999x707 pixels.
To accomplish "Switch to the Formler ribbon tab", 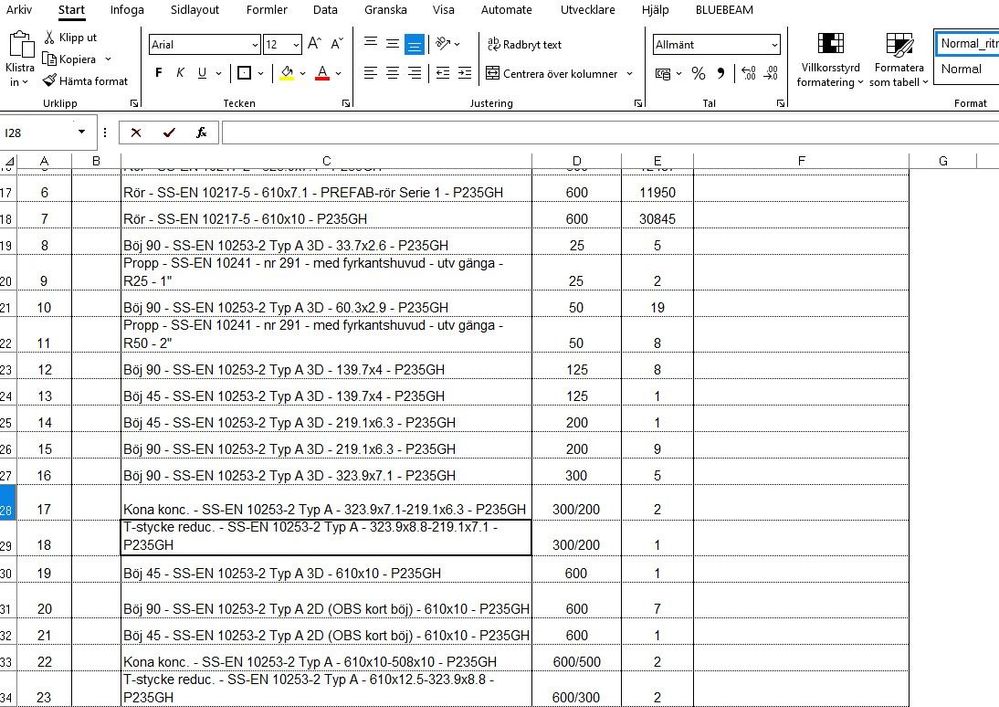I will 266,10.
